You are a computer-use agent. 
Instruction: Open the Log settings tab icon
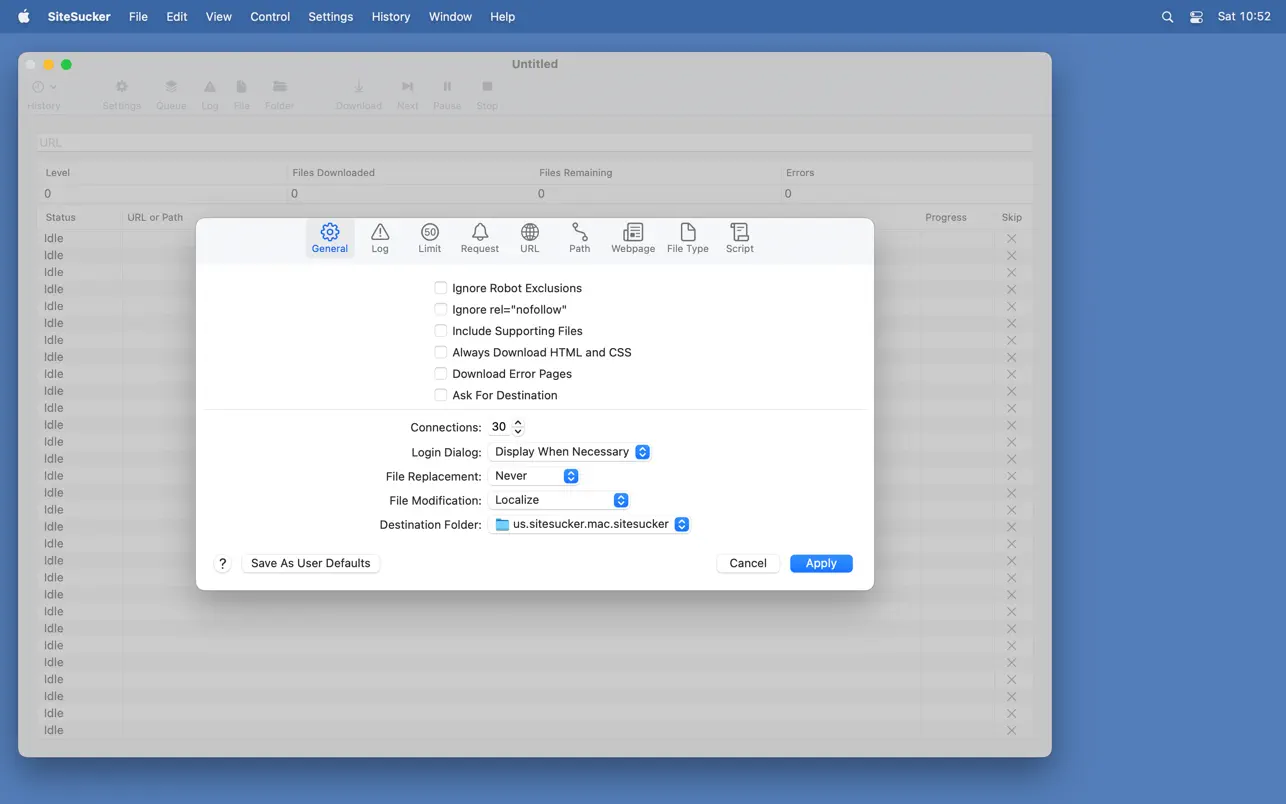point(380,238)
